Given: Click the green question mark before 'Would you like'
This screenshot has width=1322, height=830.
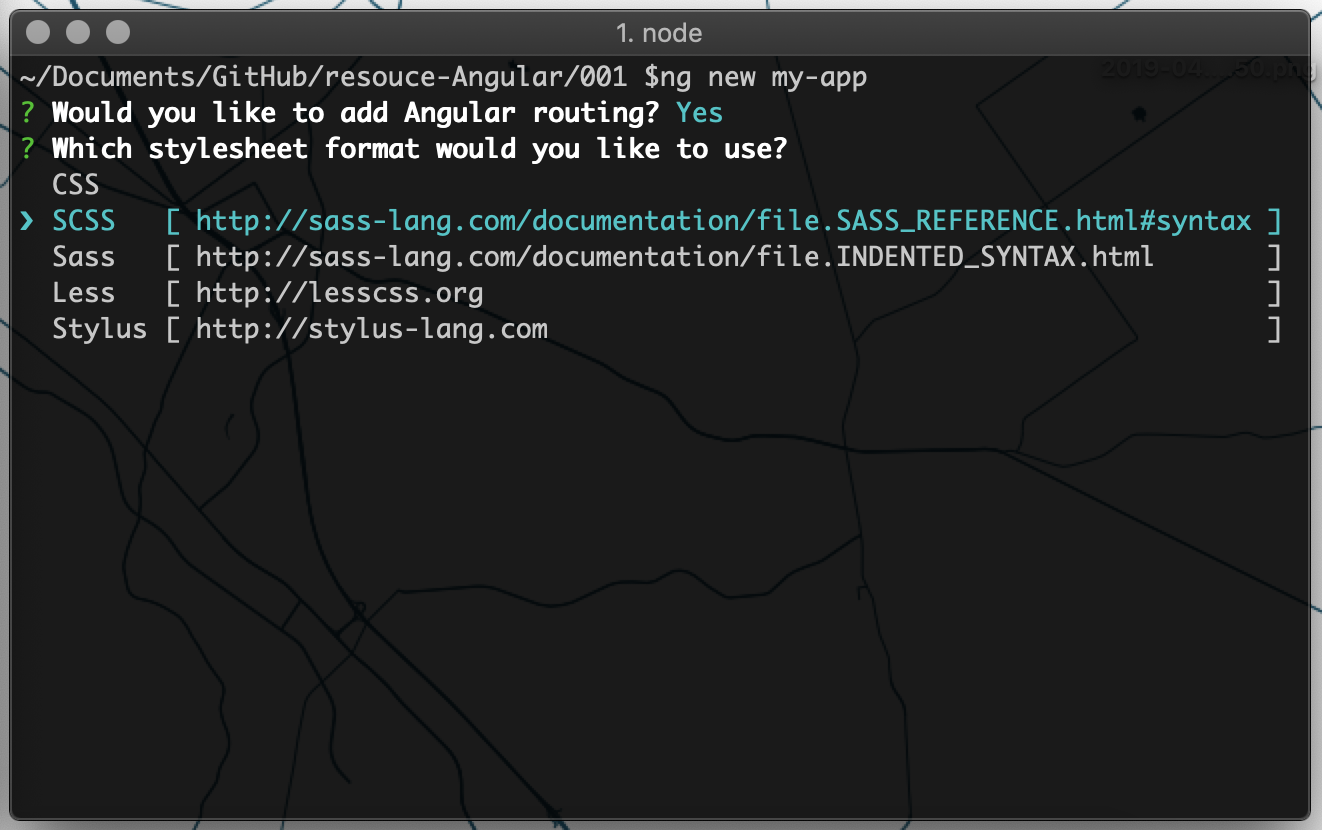Looking at the screenshot, I should pyautogui.click(x=27, y=113).
